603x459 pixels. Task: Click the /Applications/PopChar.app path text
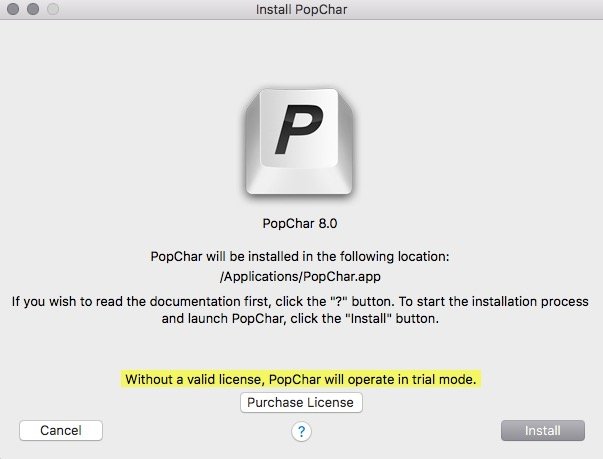pos(300,277)
